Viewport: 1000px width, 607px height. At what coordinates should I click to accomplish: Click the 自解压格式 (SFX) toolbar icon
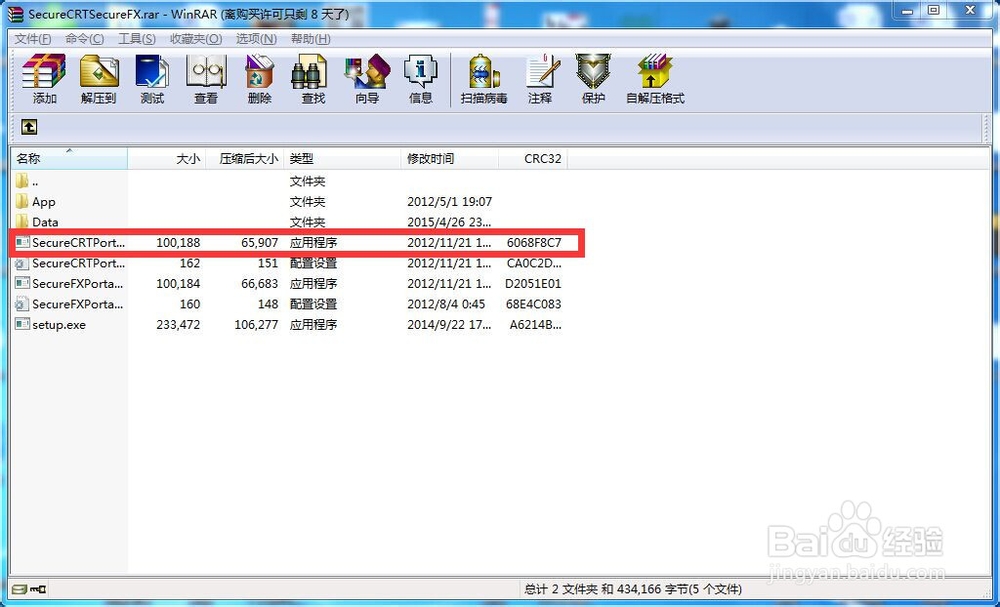coord(655,71)
